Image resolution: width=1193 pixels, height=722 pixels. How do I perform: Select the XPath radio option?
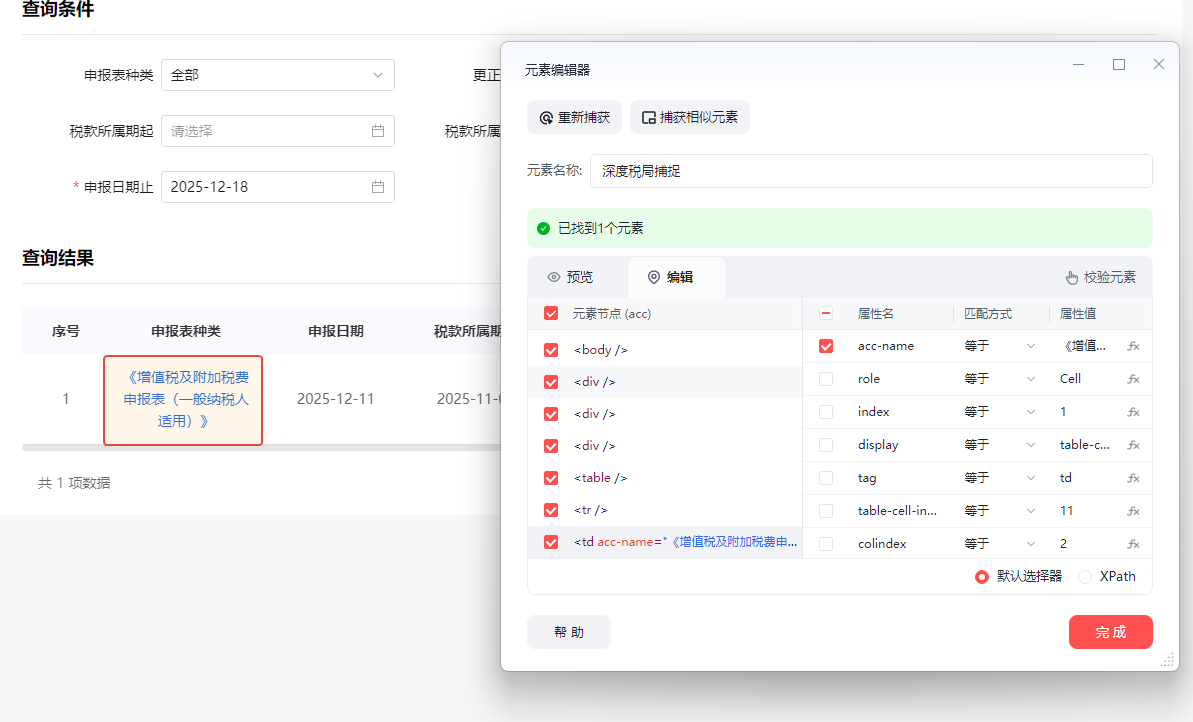tap(1085, 577)
